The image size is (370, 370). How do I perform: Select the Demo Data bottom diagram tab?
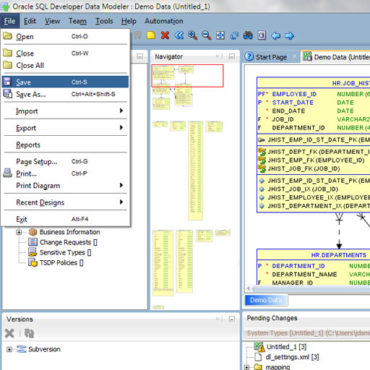tap(266, 300)
